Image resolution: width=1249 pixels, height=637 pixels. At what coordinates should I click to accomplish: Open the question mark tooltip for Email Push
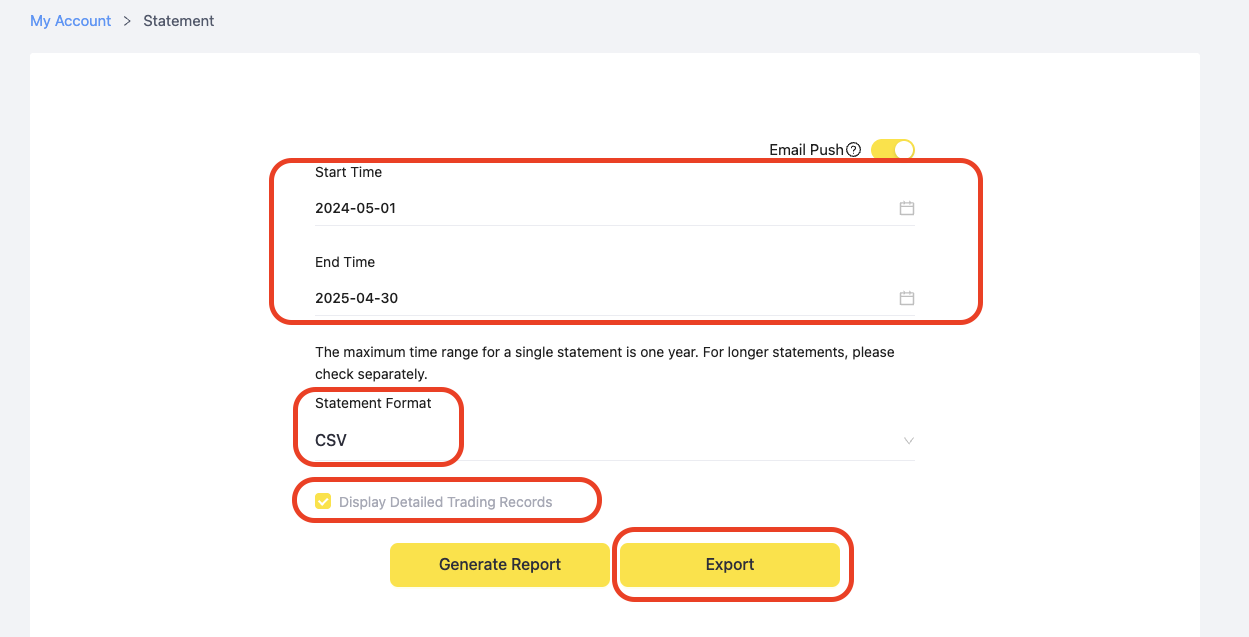[x=852, y=149]
